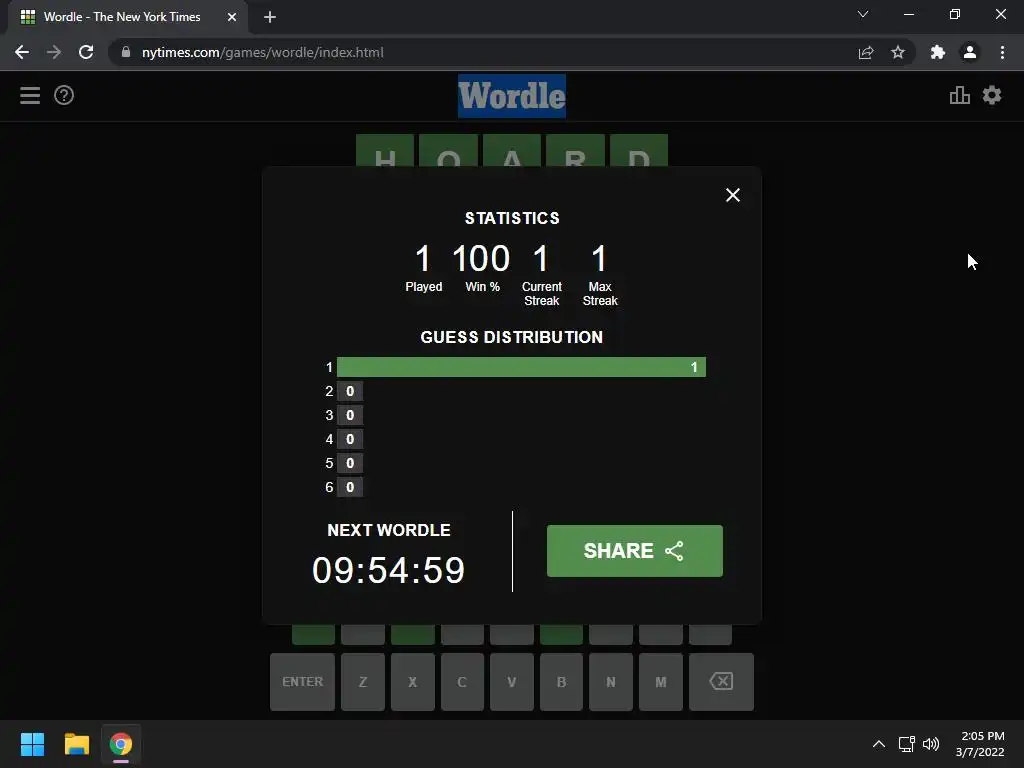Click the C key

click(x=462, y=682)
